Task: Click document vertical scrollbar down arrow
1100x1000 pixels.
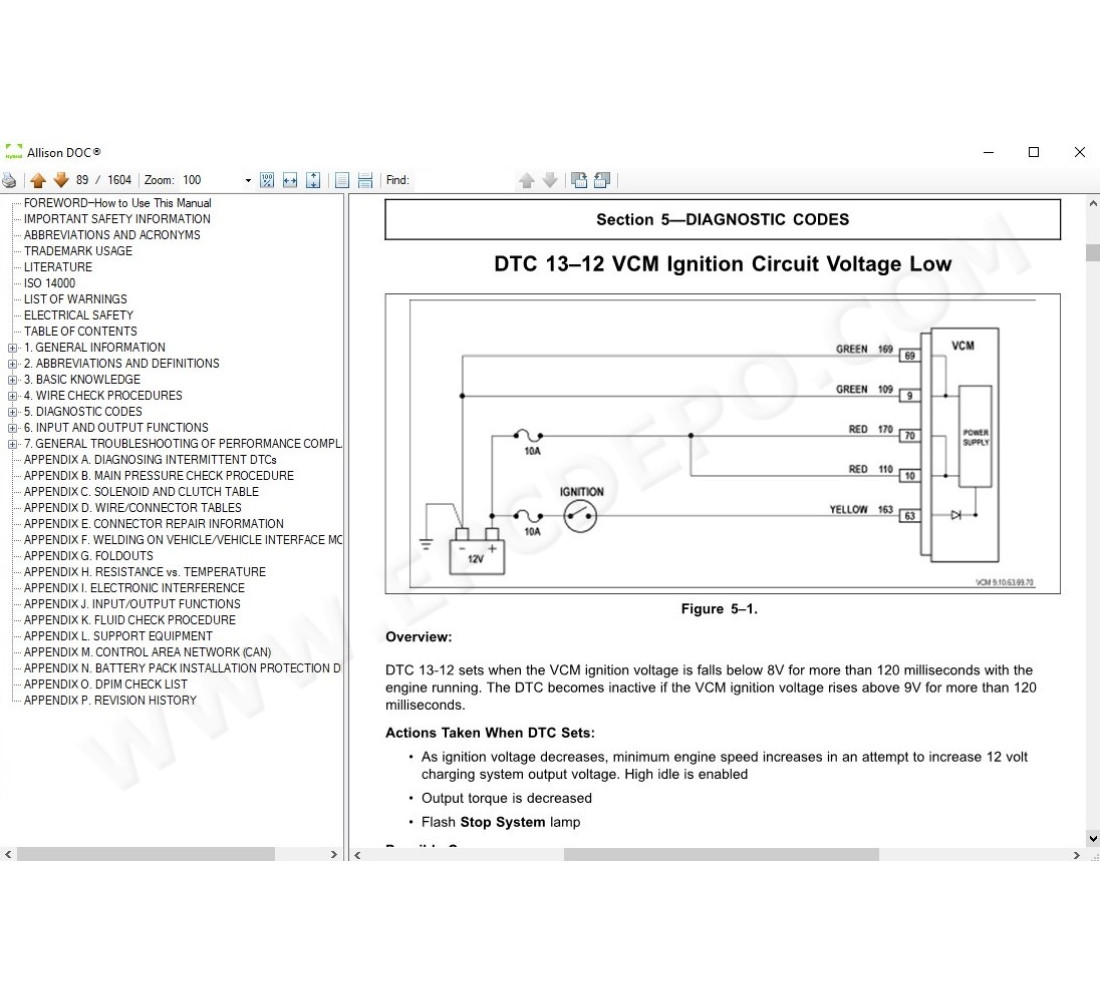Action: 1092,838
